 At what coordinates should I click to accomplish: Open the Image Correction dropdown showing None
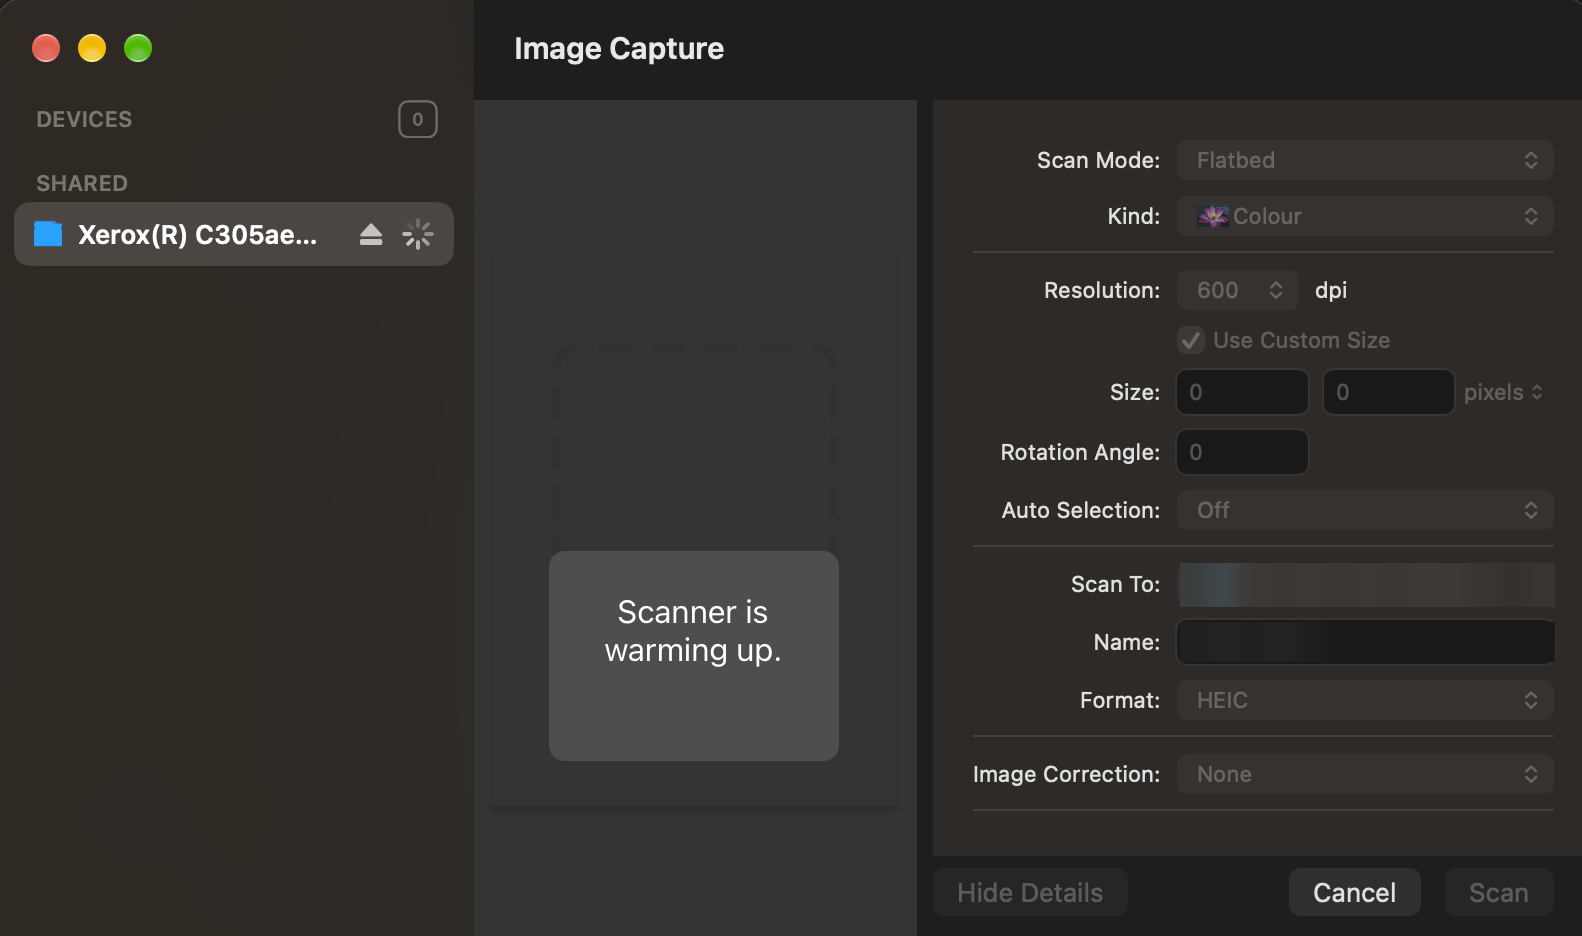[x=1365, y=774]
